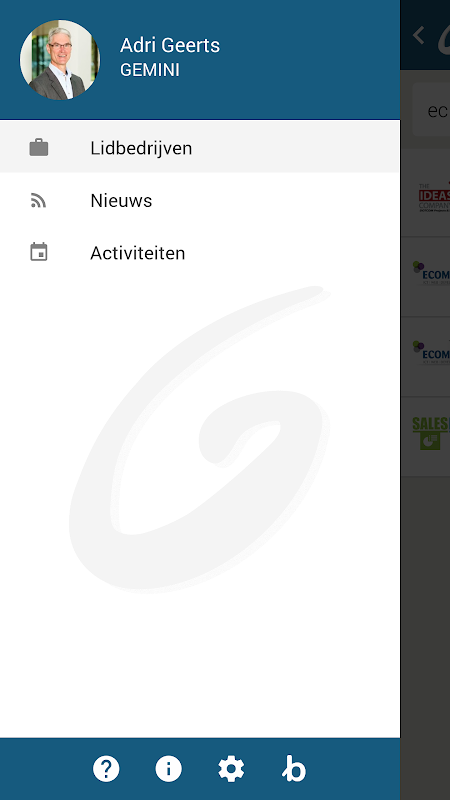Open the Activiteiten menu item

[x=200, y=253]
